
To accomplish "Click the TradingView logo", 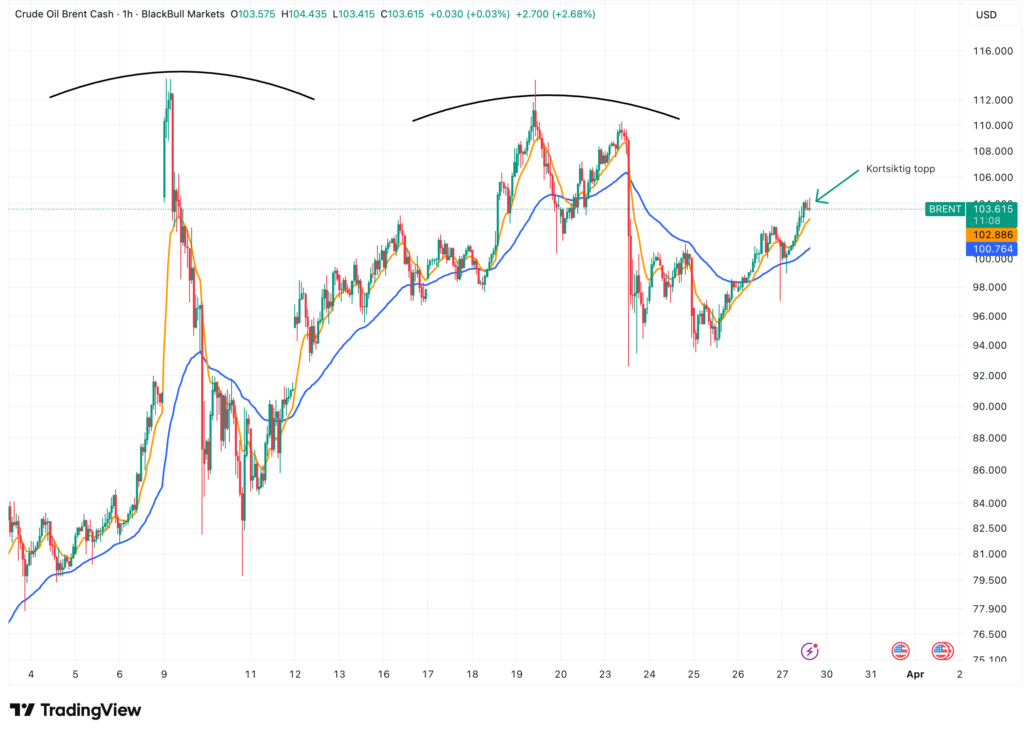I will tap(76, 710).
